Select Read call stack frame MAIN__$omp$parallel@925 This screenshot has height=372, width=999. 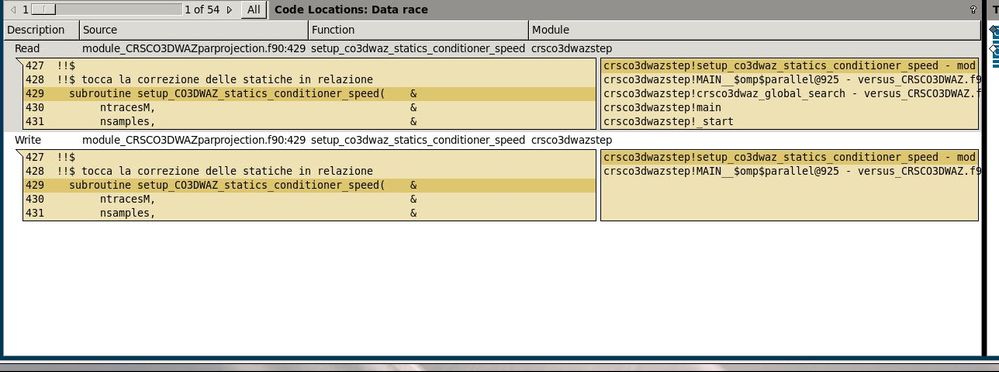click(789, 80)
